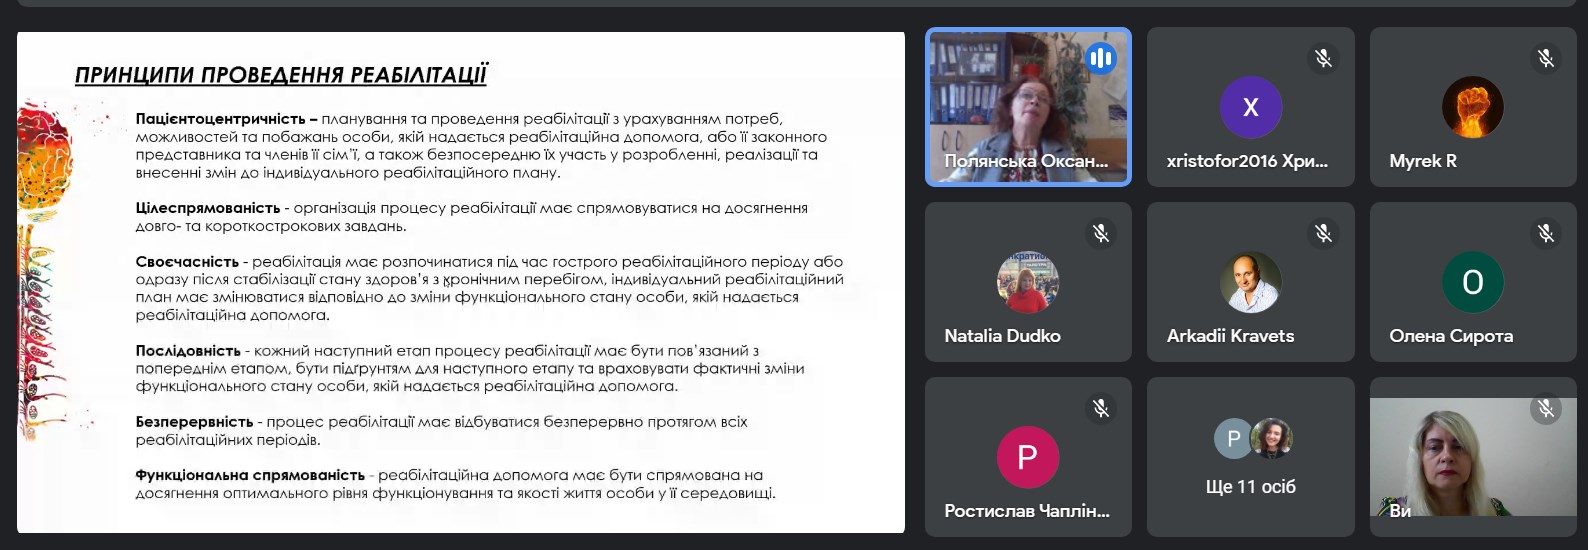
Task: Click the 'Arkadii Kravets' name label
Action: (x=1230, y=336)
